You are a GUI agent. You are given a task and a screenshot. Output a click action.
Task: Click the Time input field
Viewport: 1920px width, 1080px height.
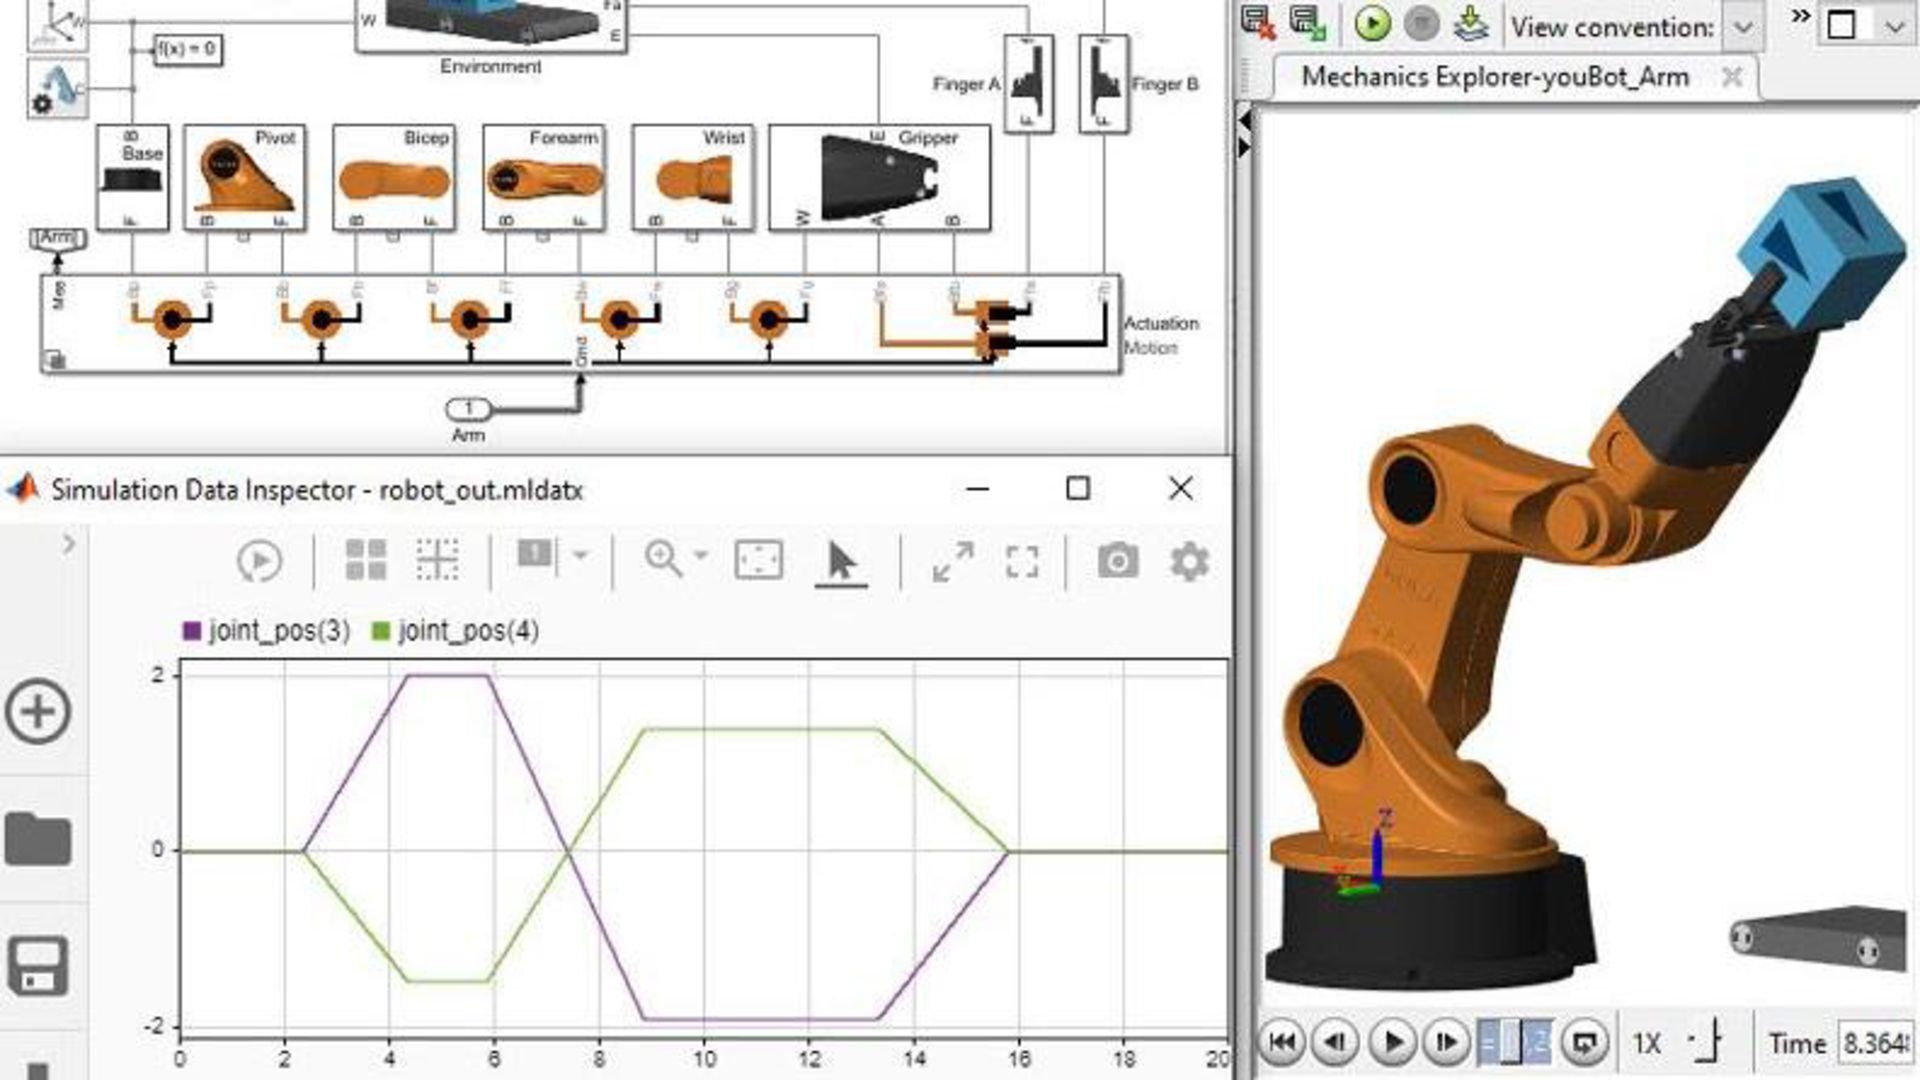pyautogui.click(x=1875, y=1043)
